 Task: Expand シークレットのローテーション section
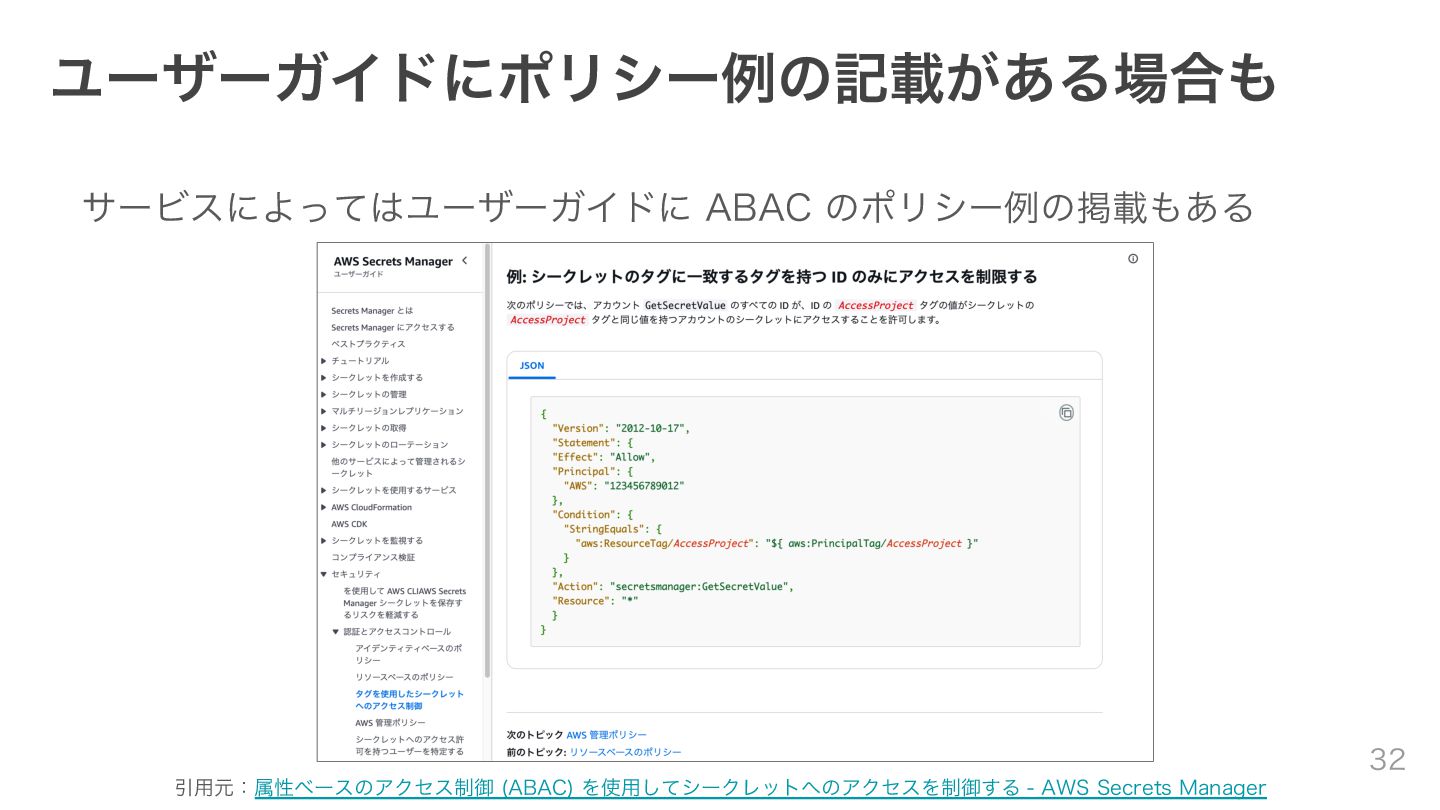coord(324,444)
